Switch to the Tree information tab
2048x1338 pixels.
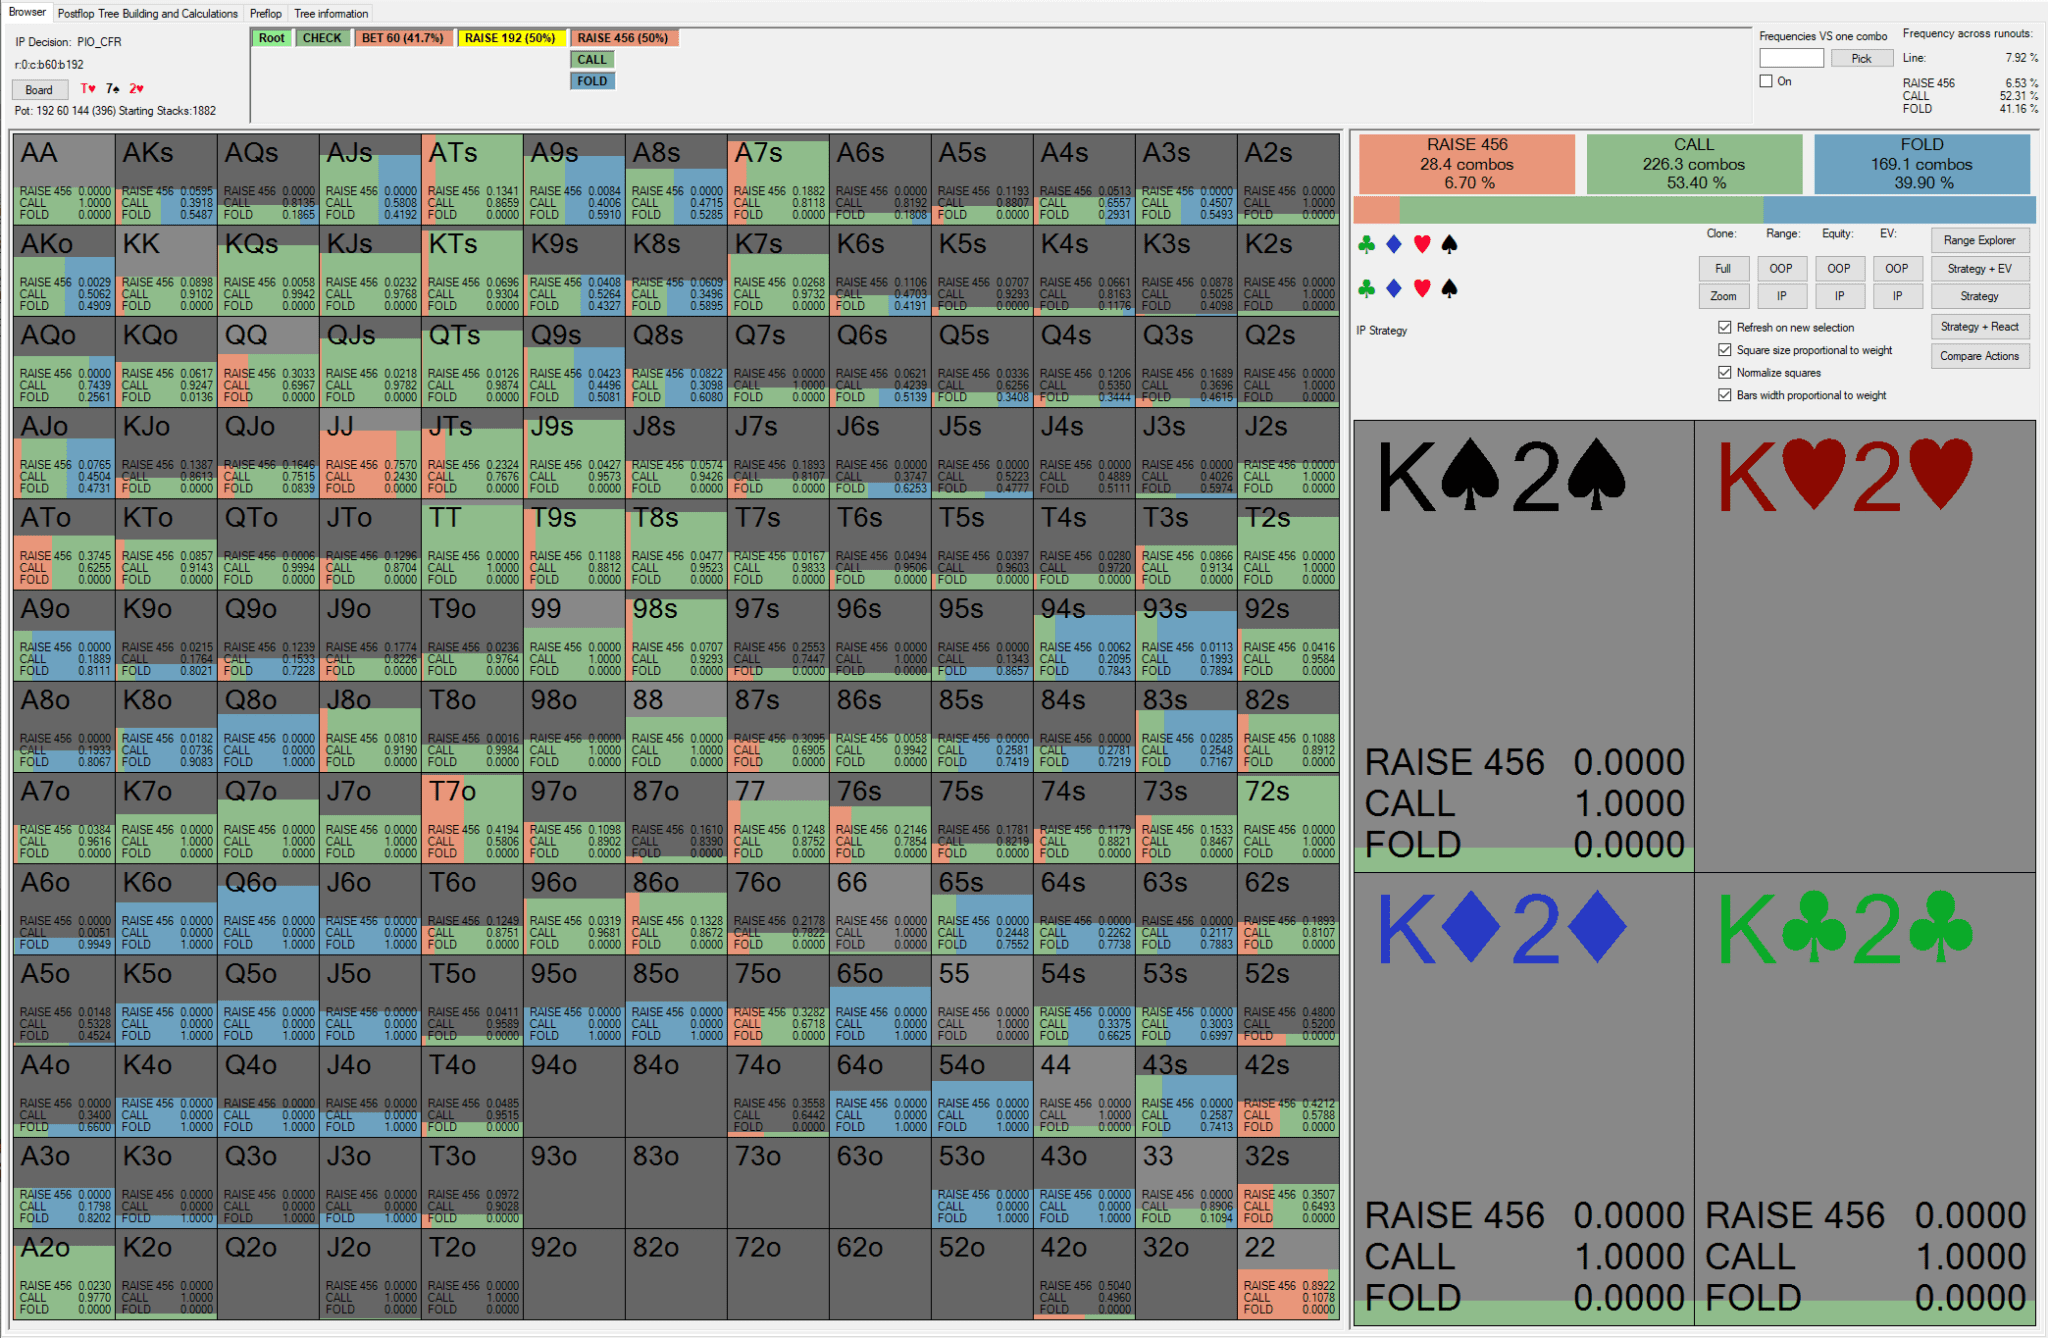[331, 13]
